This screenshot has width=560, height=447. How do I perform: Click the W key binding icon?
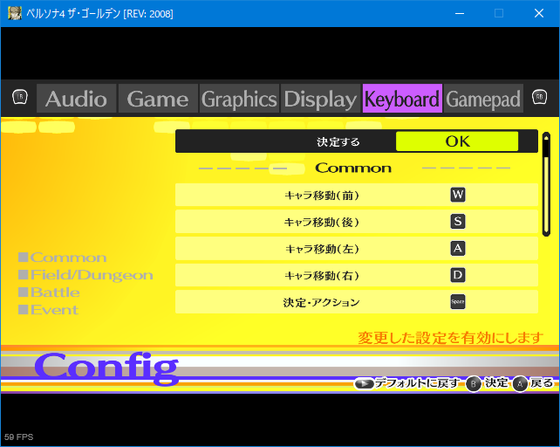pyautogui.click(x=458, y=195)
